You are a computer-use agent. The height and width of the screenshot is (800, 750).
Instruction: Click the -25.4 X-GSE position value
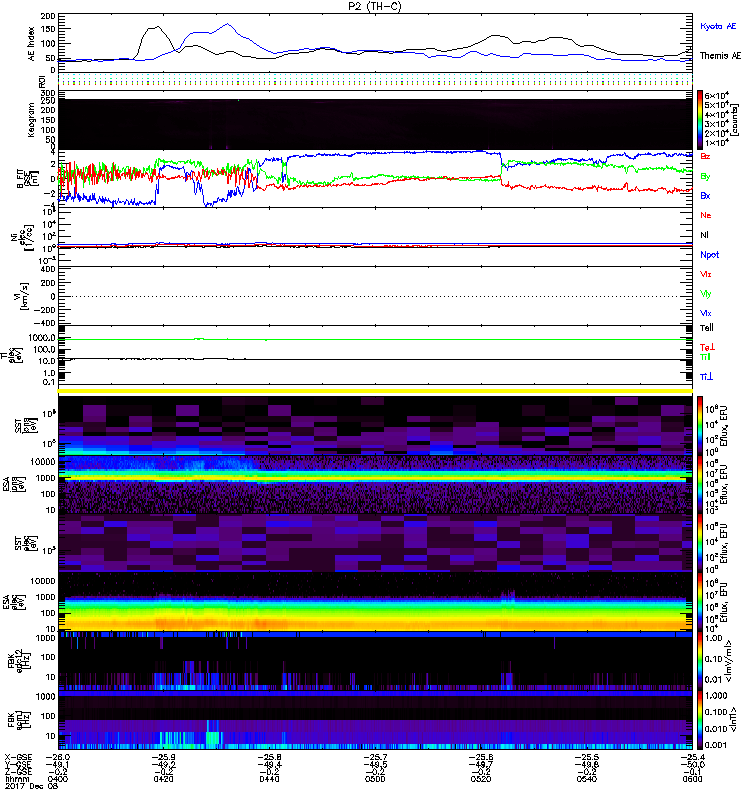[x=692, y=757]
